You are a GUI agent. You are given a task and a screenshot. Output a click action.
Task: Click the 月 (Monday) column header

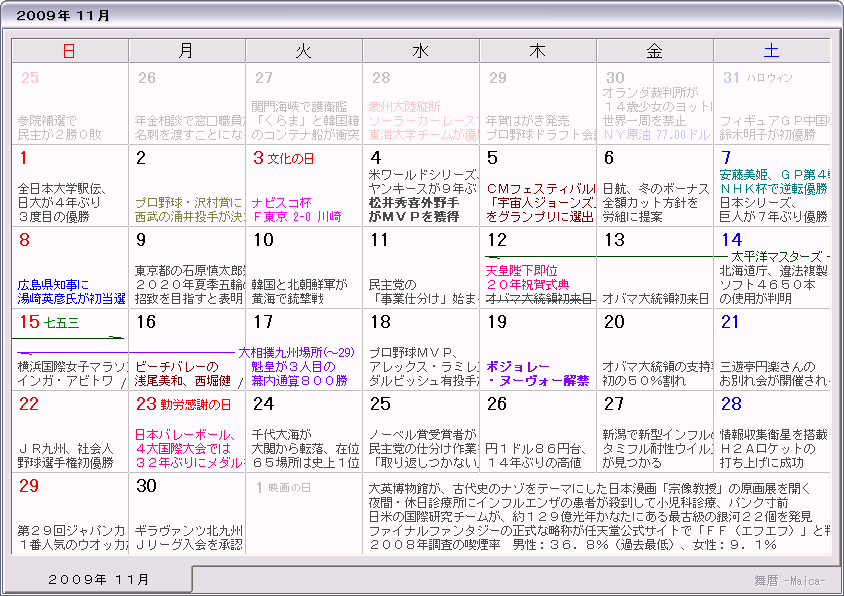point(186,51)
